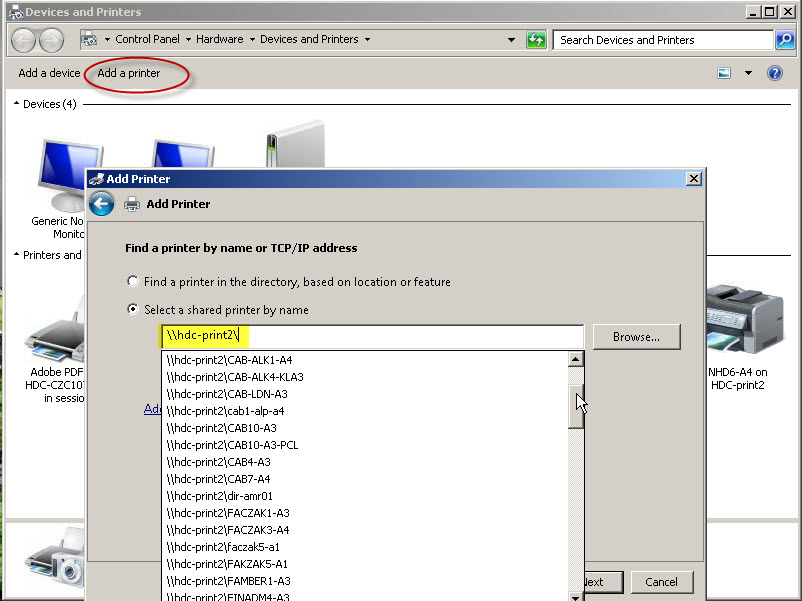Screen dimensions: 802x601
Task: Collapse the Devices (4) group
Action: 17,104
